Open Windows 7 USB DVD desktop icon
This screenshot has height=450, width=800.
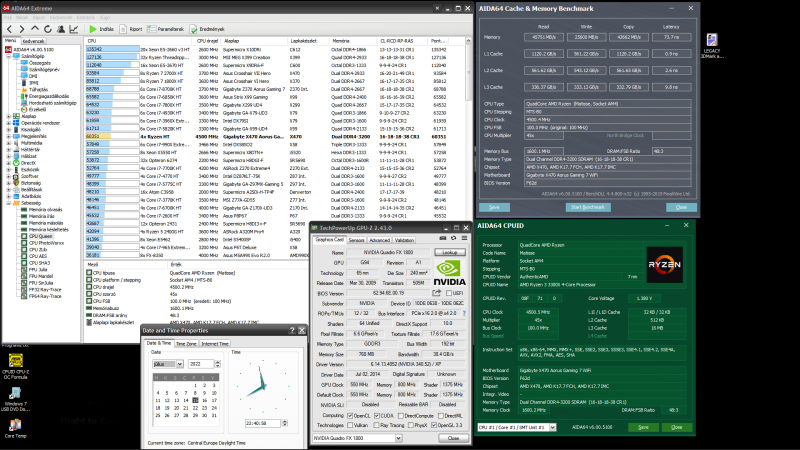click(x=15, y=399)
